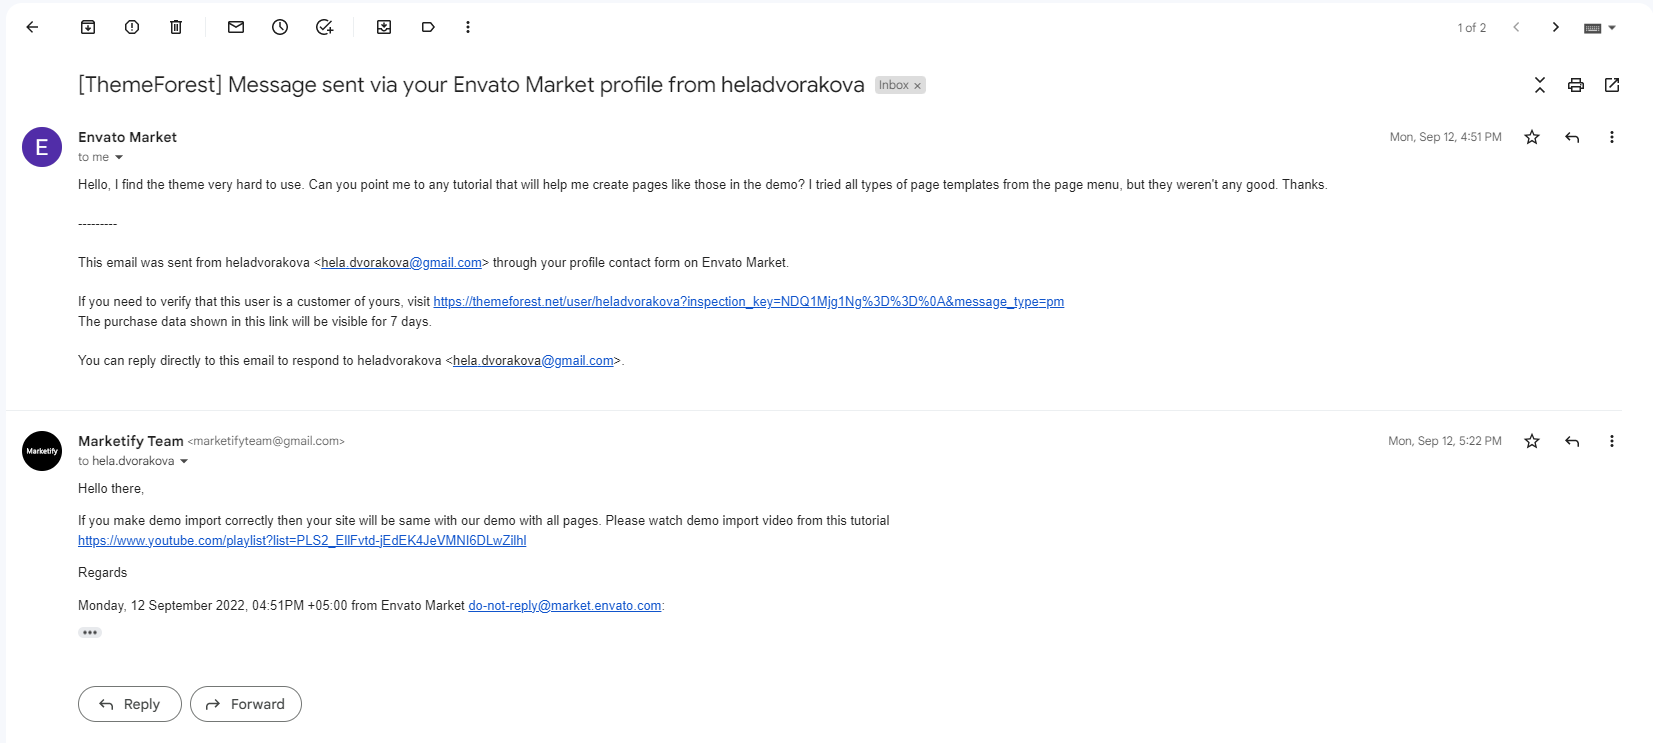Move conversation to another folder
The image size is (1653, 743).
point(384,27)
